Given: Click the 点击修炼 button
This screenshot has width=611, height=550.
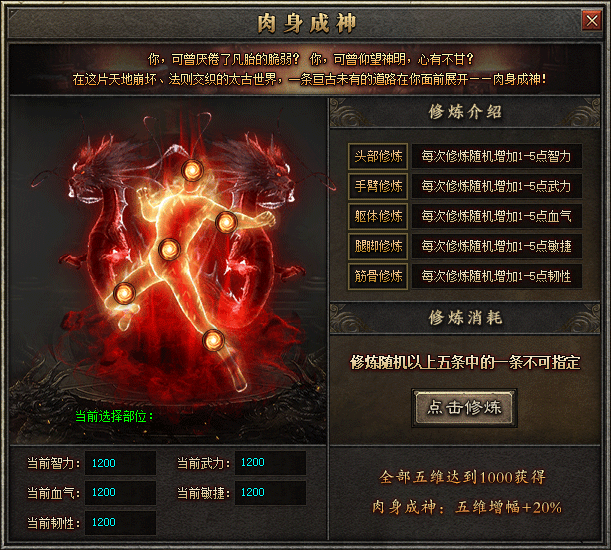Looking at the screenshot, I should click(x=464, y=408).
